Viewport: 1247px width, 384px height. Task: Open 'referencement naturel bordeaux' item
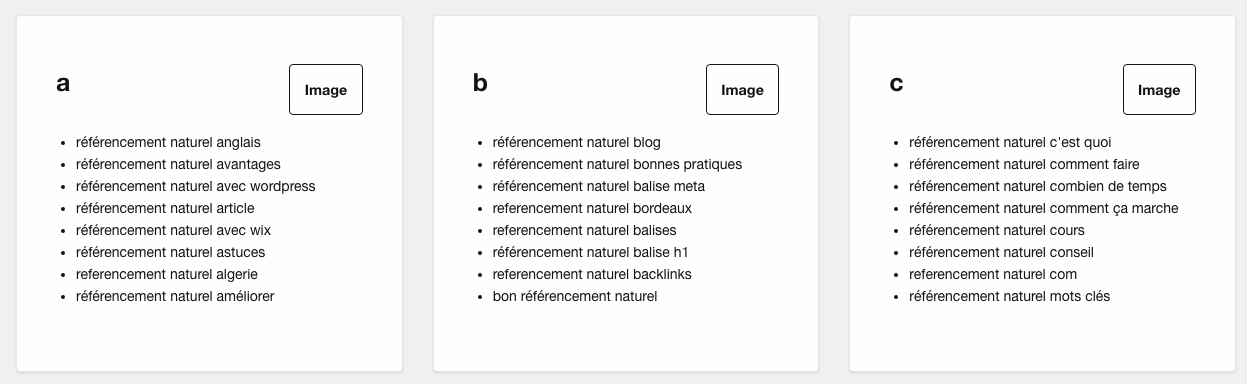592,208
